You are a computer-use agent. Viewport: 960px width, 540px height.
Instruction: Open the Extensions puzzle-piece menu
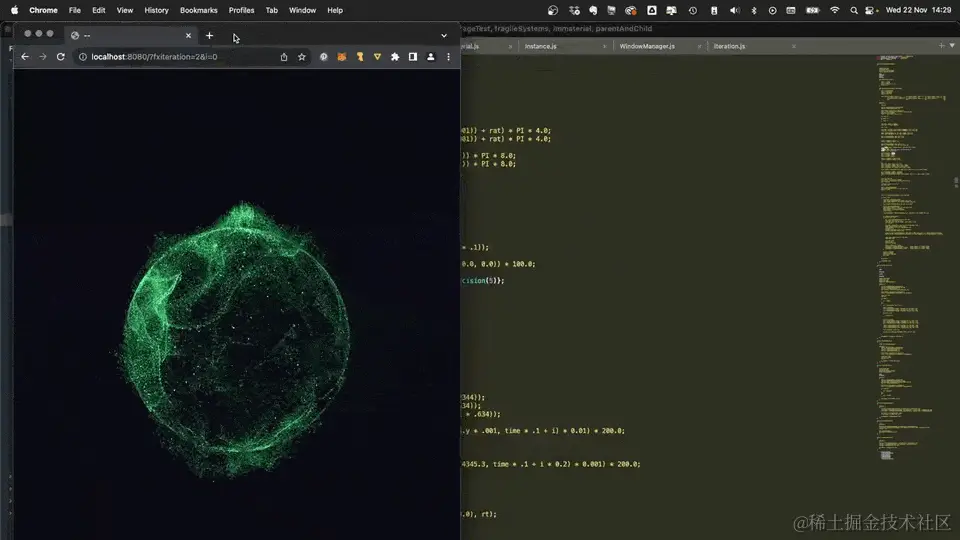395,57
